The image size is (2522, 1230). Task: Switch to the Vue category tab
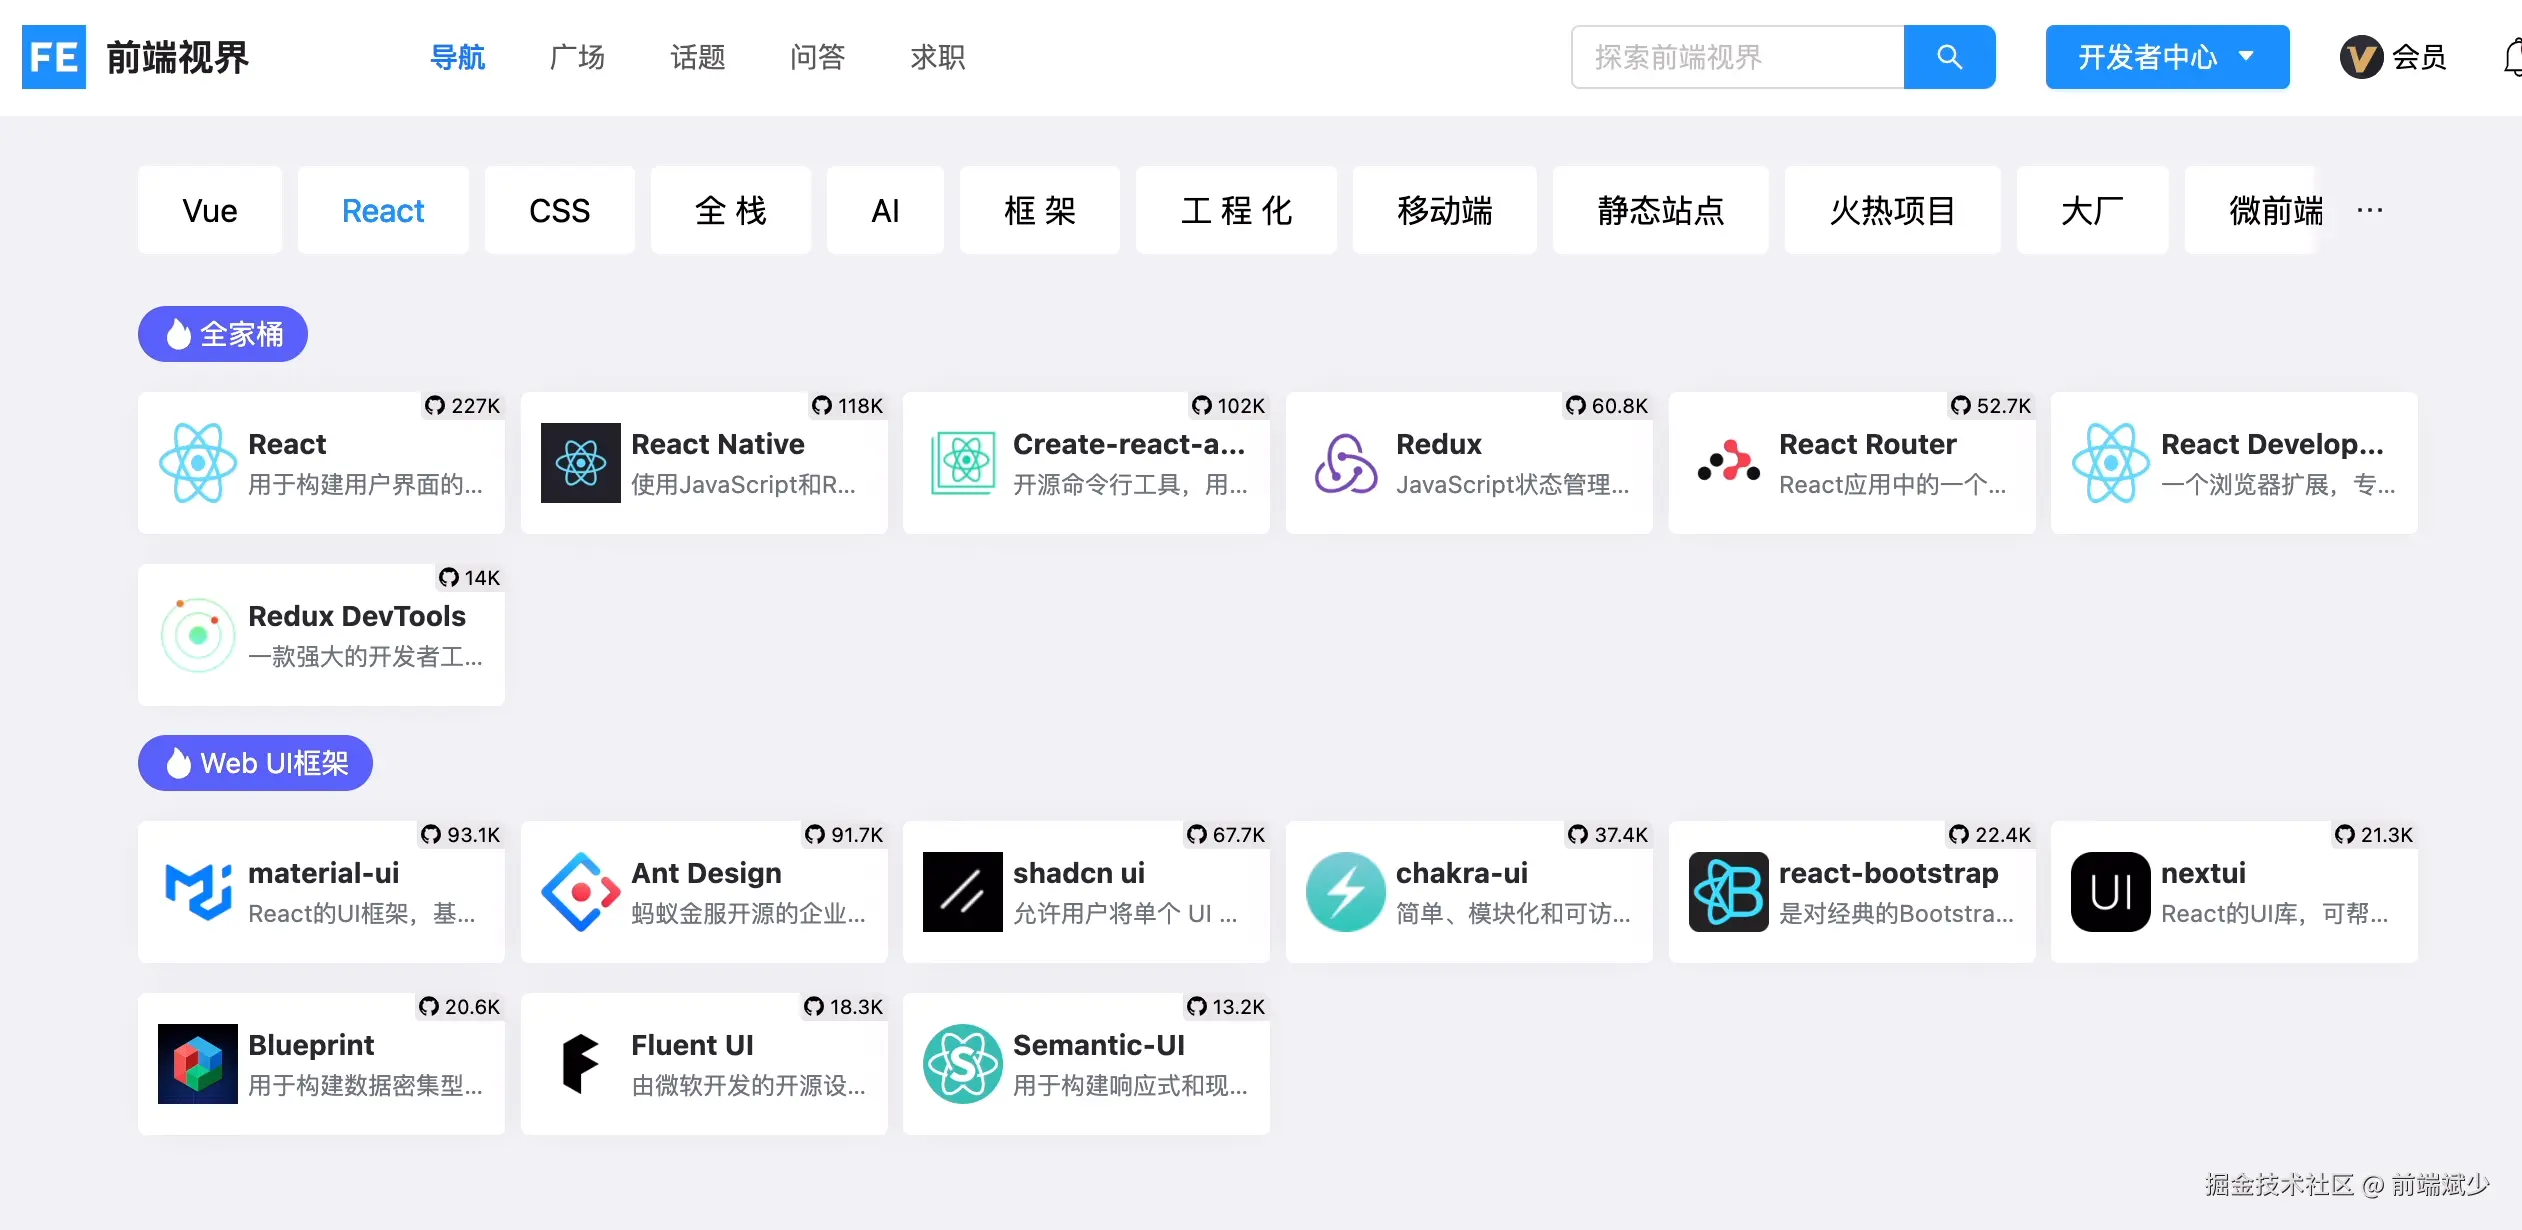point(210,210)
